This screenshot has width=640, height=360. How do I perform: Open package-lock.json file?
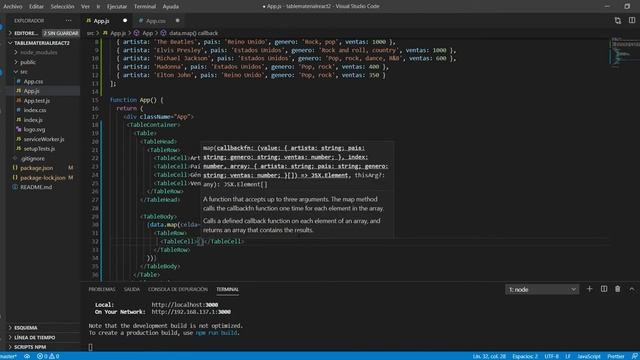click(x=42, y=178)
